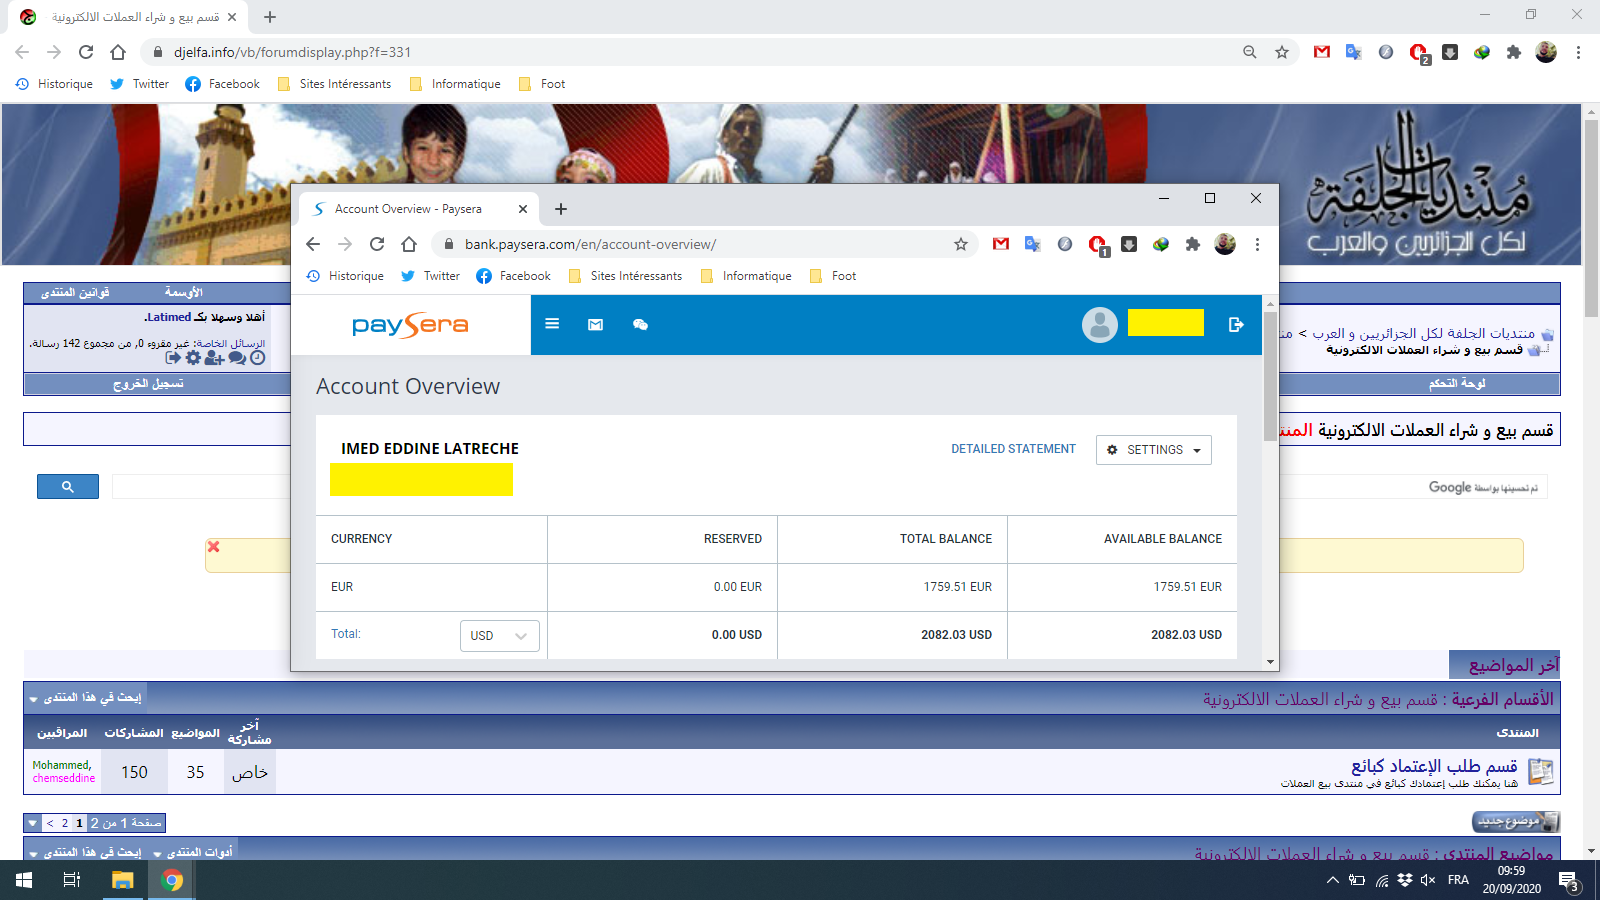Screen dimensions: 1600x900
Task: Open the Kabayel accreditation request forum
Action: pos(1434,766)
